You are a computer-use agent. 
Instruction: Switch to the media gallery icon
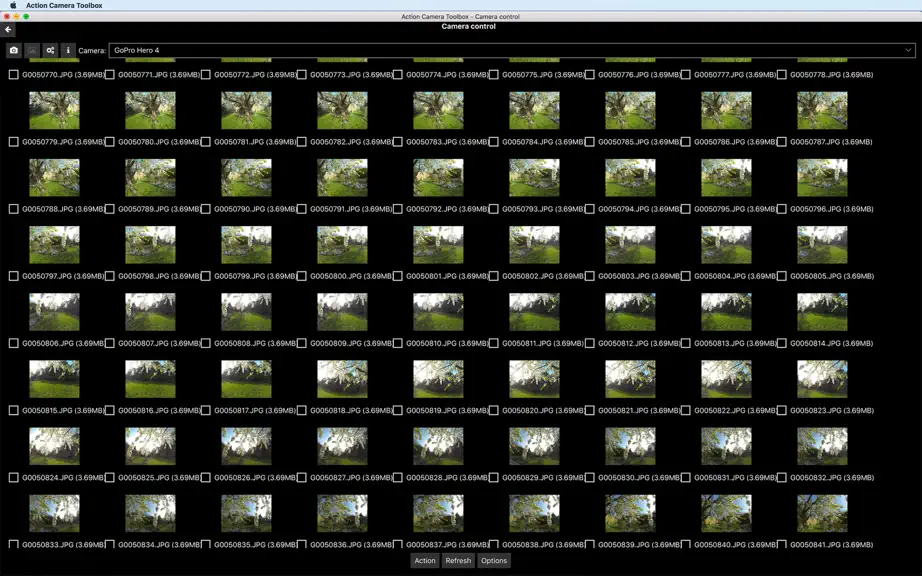pyautogui.click(x=32, y=51)
